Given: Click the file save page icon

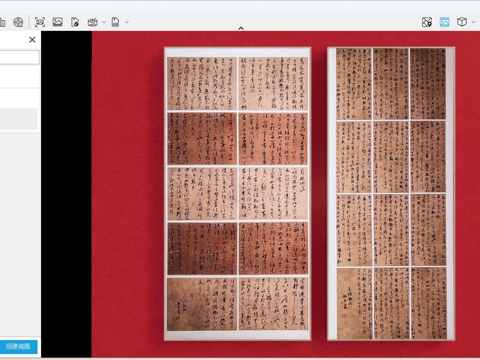Looking at the screenshot, I should click(115, 22).
